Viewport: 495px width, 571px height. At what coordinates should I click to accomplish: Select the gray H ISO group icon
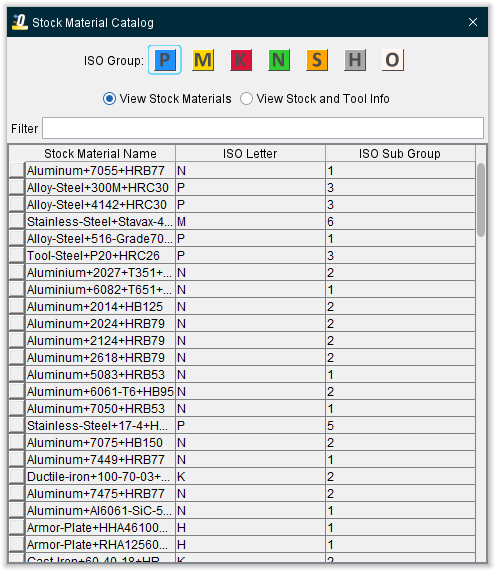[x=355, y=60]
